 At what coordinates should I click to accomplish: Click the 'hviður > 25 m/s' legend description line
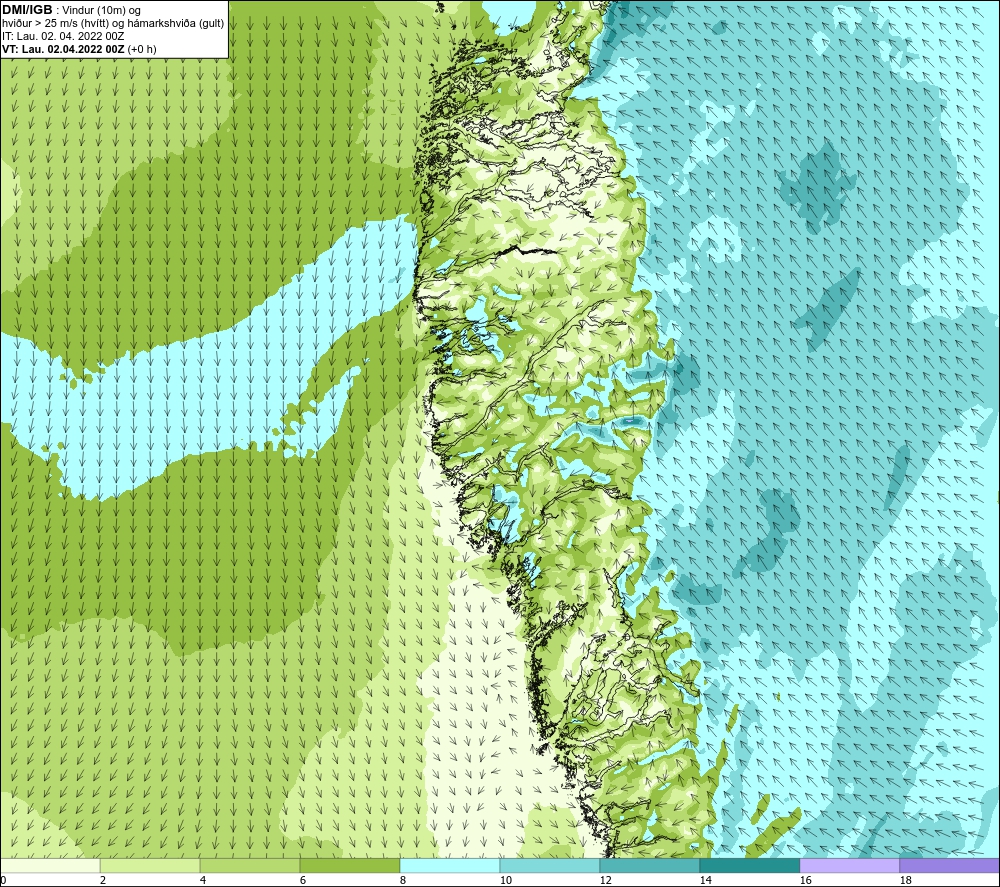tap(113, 24)
